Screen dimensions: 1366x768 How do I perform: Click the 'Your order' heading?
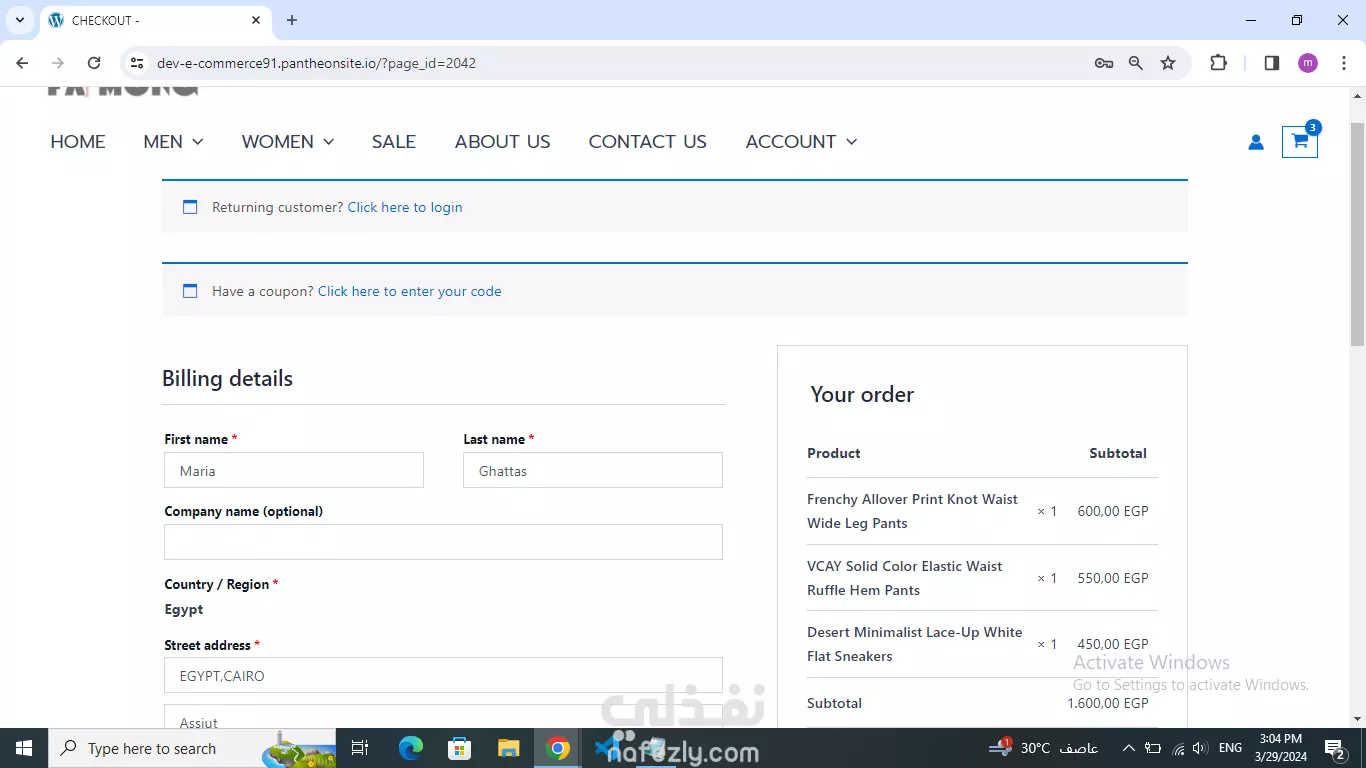point(862,394)
